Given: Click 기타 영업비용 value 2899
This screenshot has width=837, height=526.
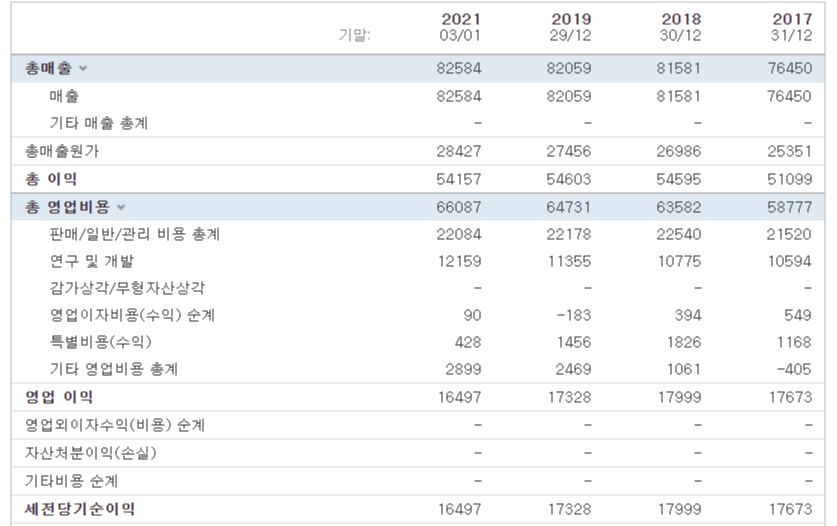Looking at the screenshot, I should (x=463, y=369).
